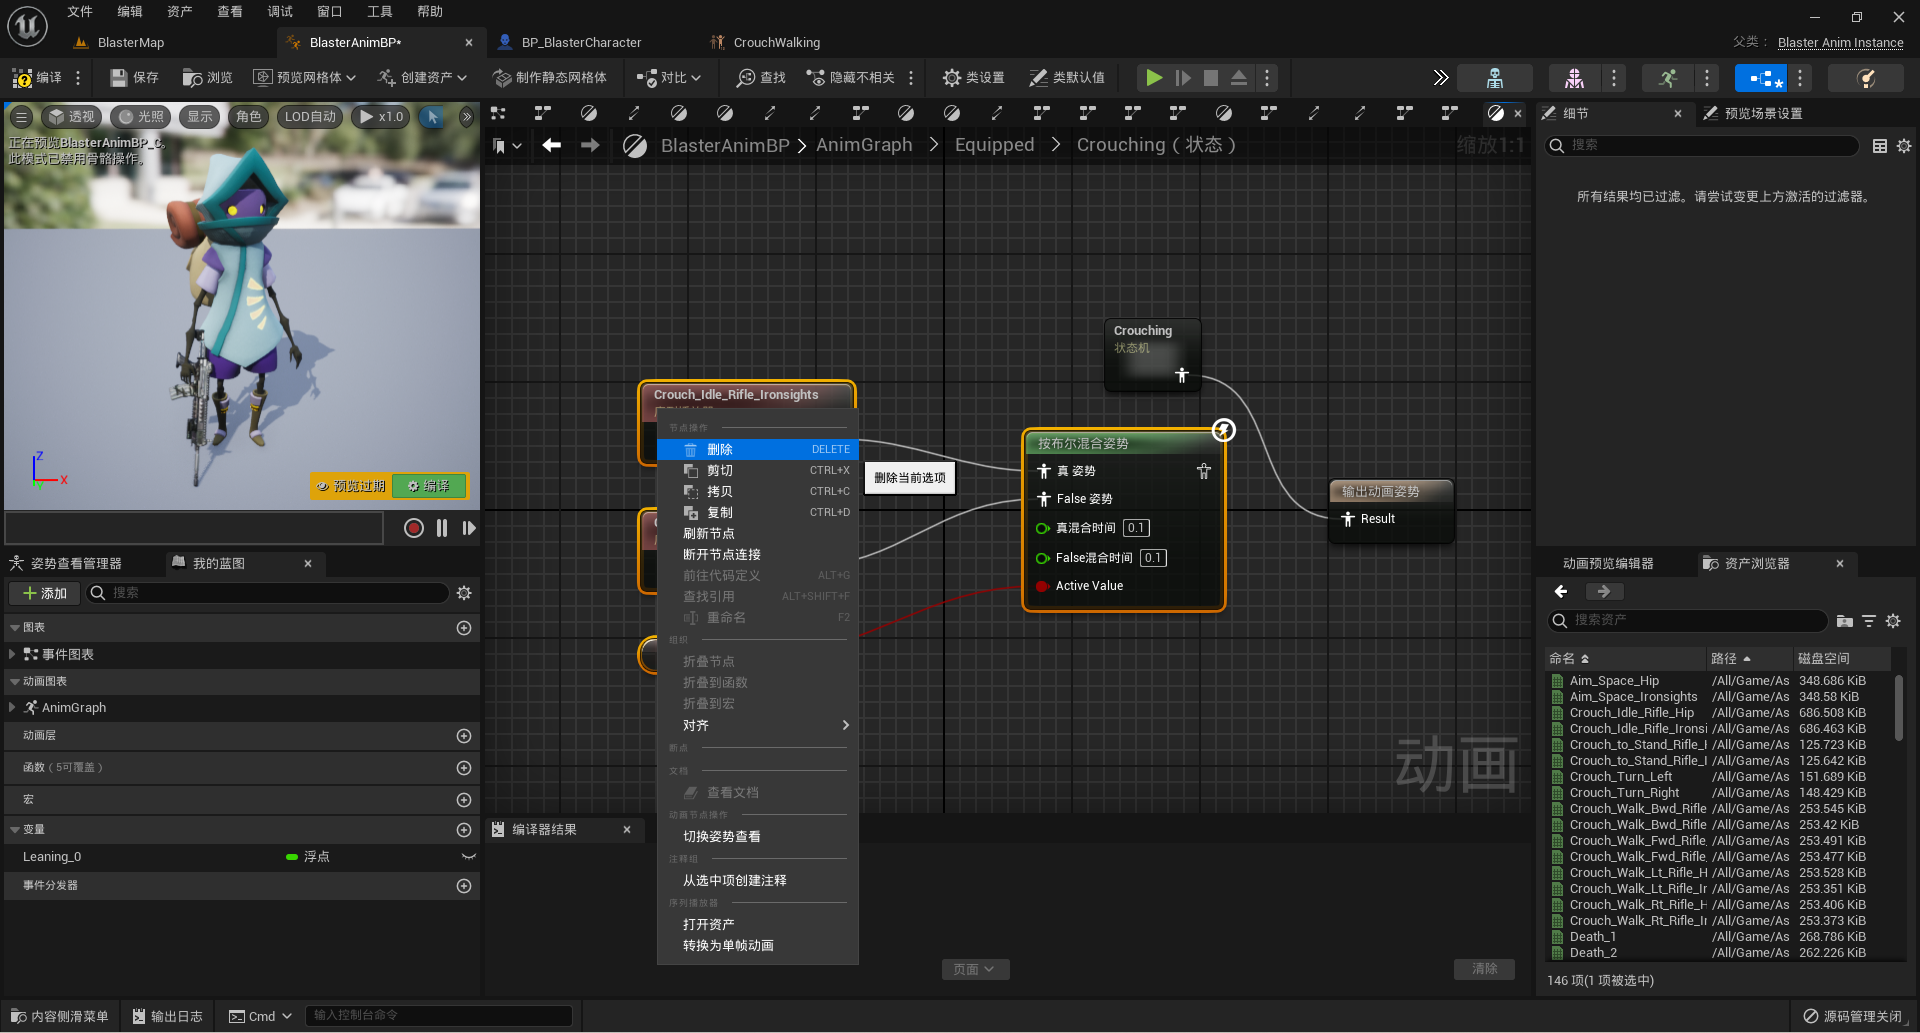Screen dimensions: 1920x1033
Task: Collapse the Variables section
Action: pyautogui.click(x=14, y=829)
